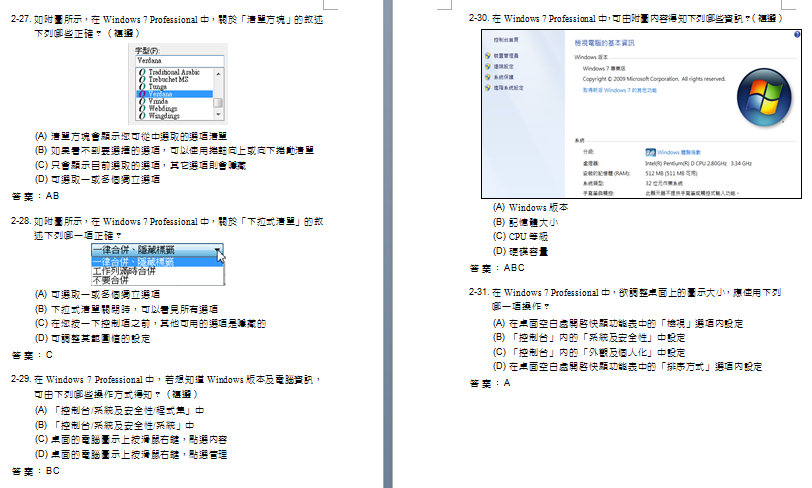This screenshot has height=488, width=812.
Task: Select Tunga in the font list
Action: coord(157,87)
